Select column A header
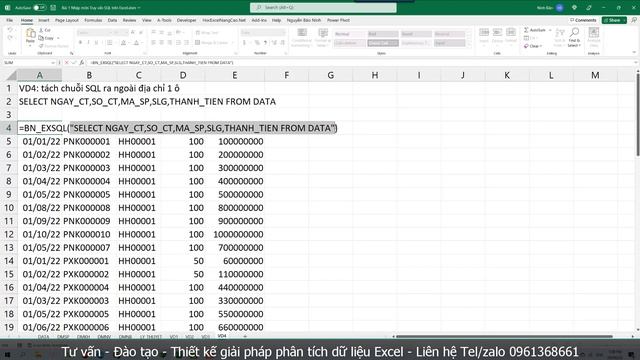Image resolution: width=640 pixels, height=360 pixels. (x=40, y=75)
